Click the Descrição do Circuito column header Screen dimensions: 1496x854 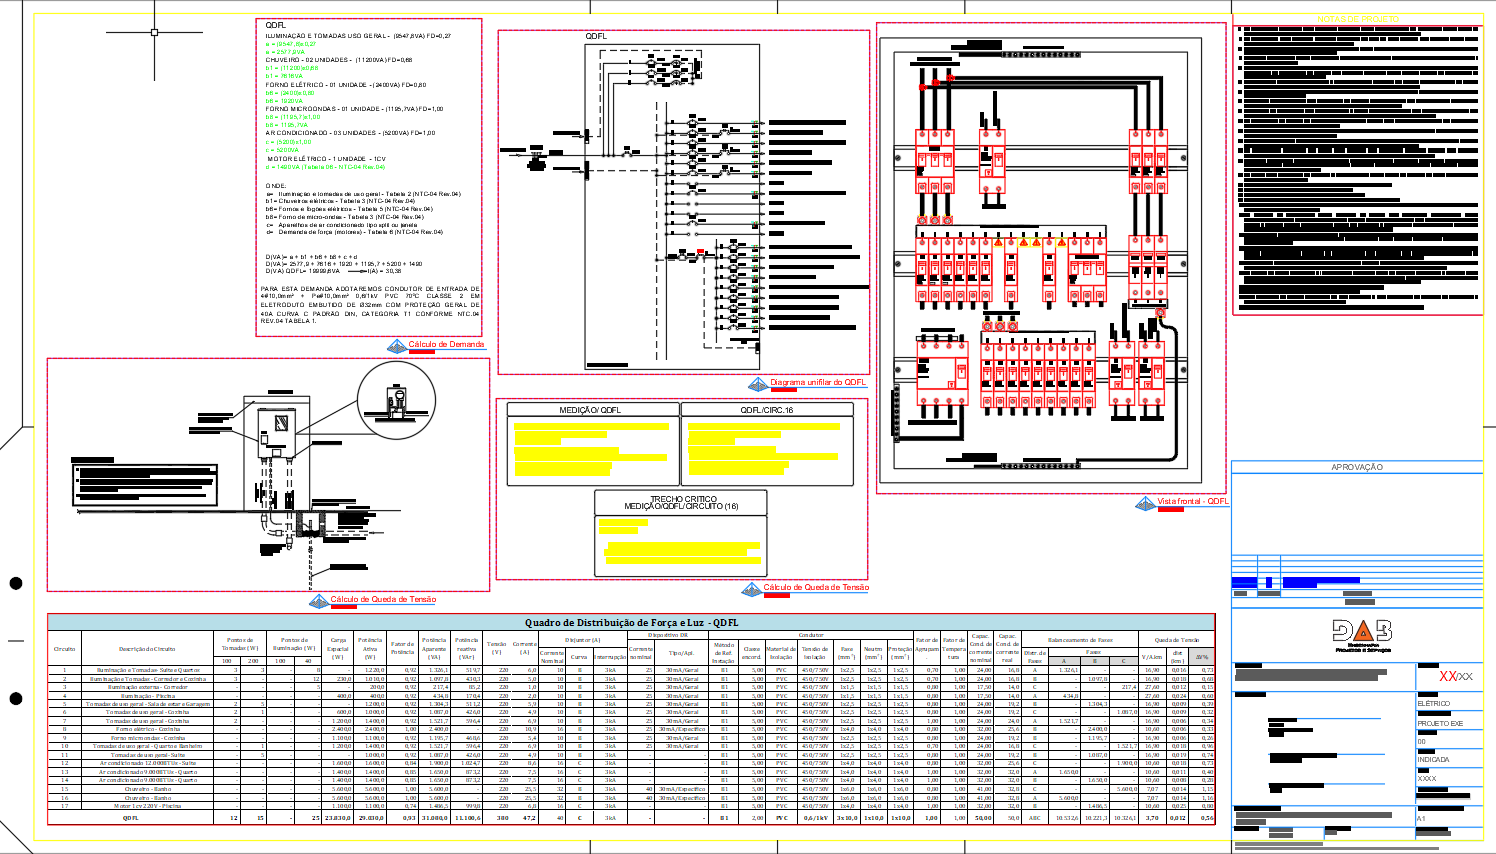click(147, 648)
